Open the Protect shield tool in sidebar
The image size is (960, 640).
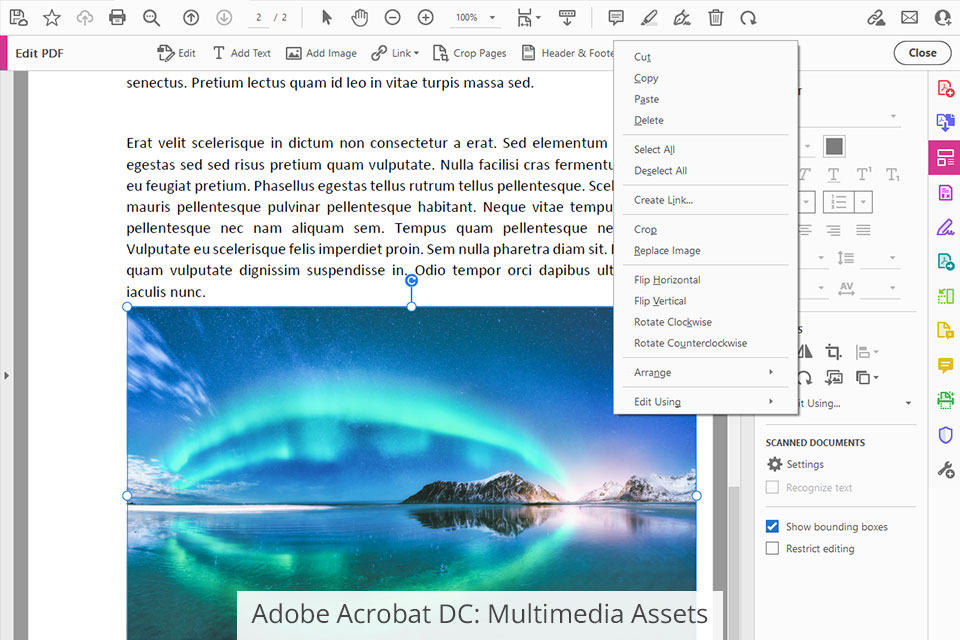point(945,435)
